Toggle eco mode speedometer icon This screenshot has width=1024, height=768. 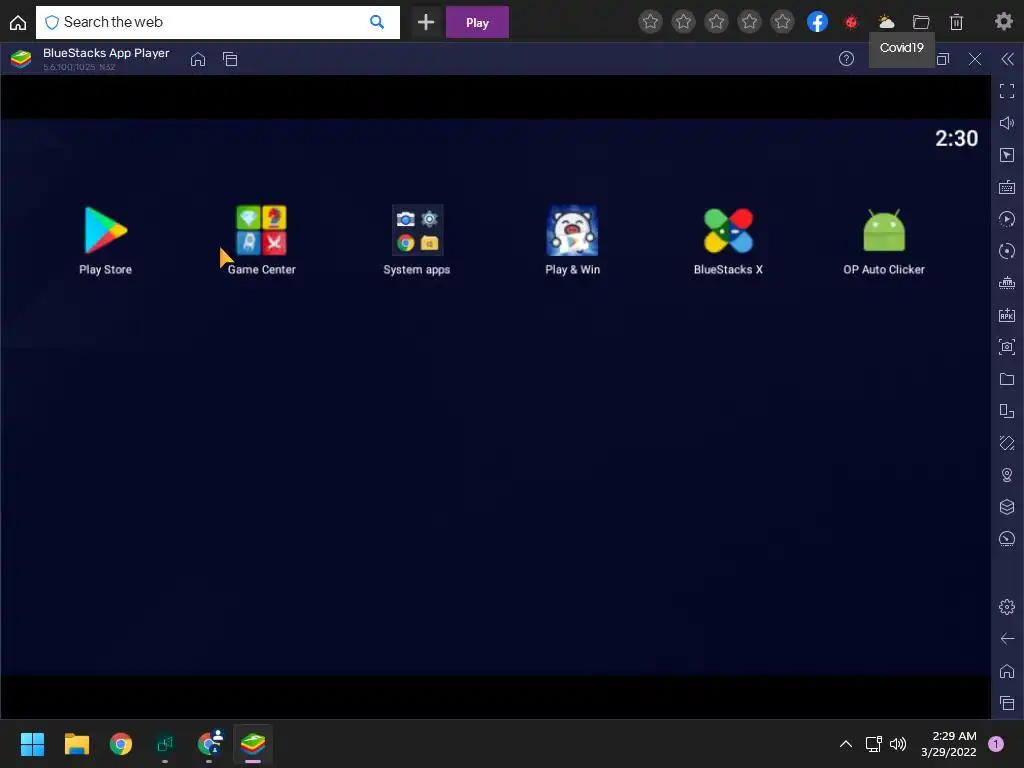pos(1006,539)
